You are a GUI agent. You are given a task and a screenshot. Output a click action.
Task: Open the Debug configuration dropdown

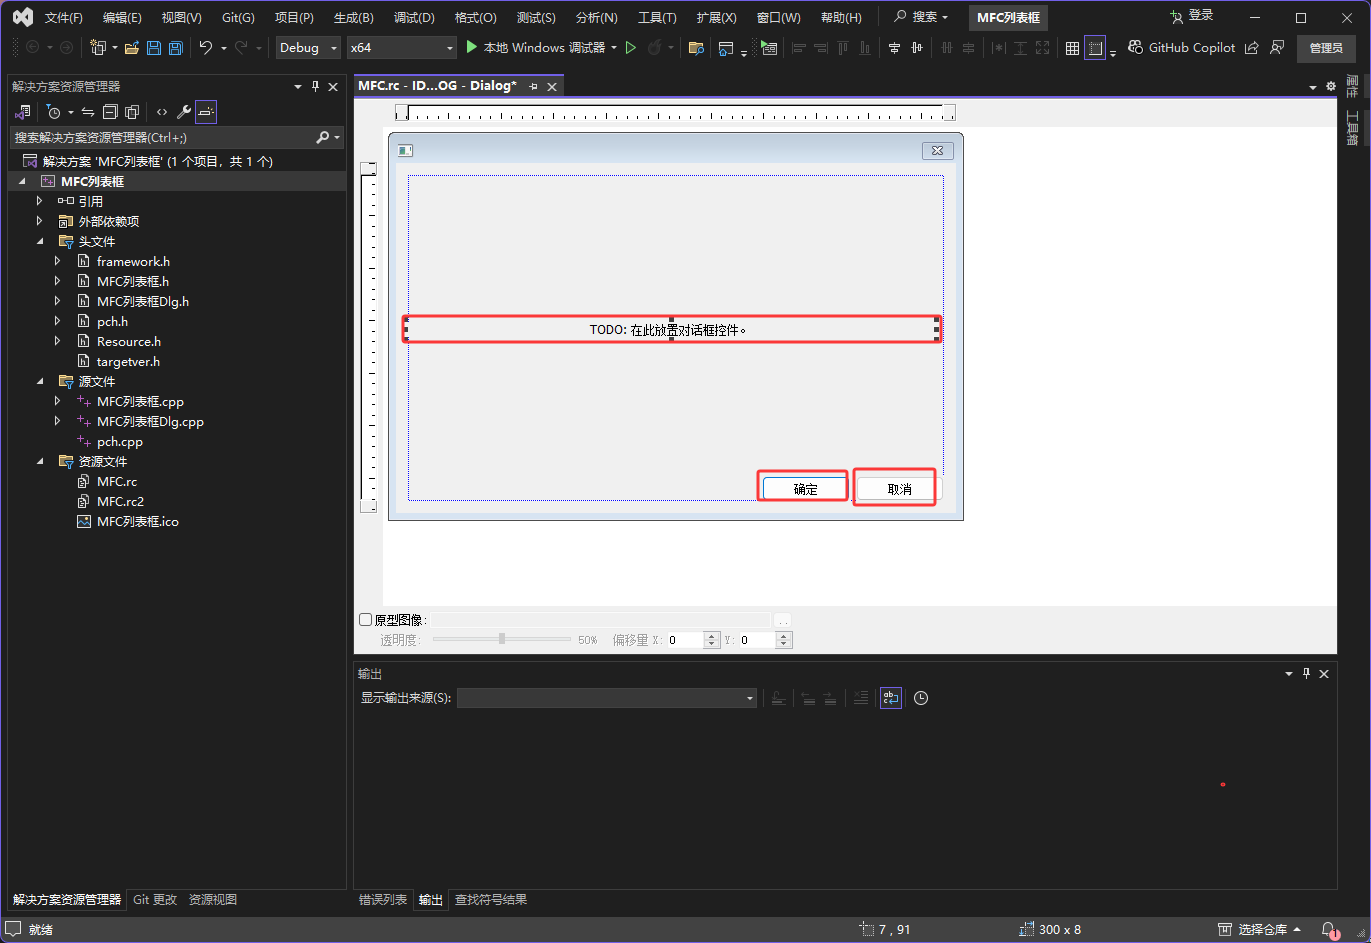coord(308,48)
